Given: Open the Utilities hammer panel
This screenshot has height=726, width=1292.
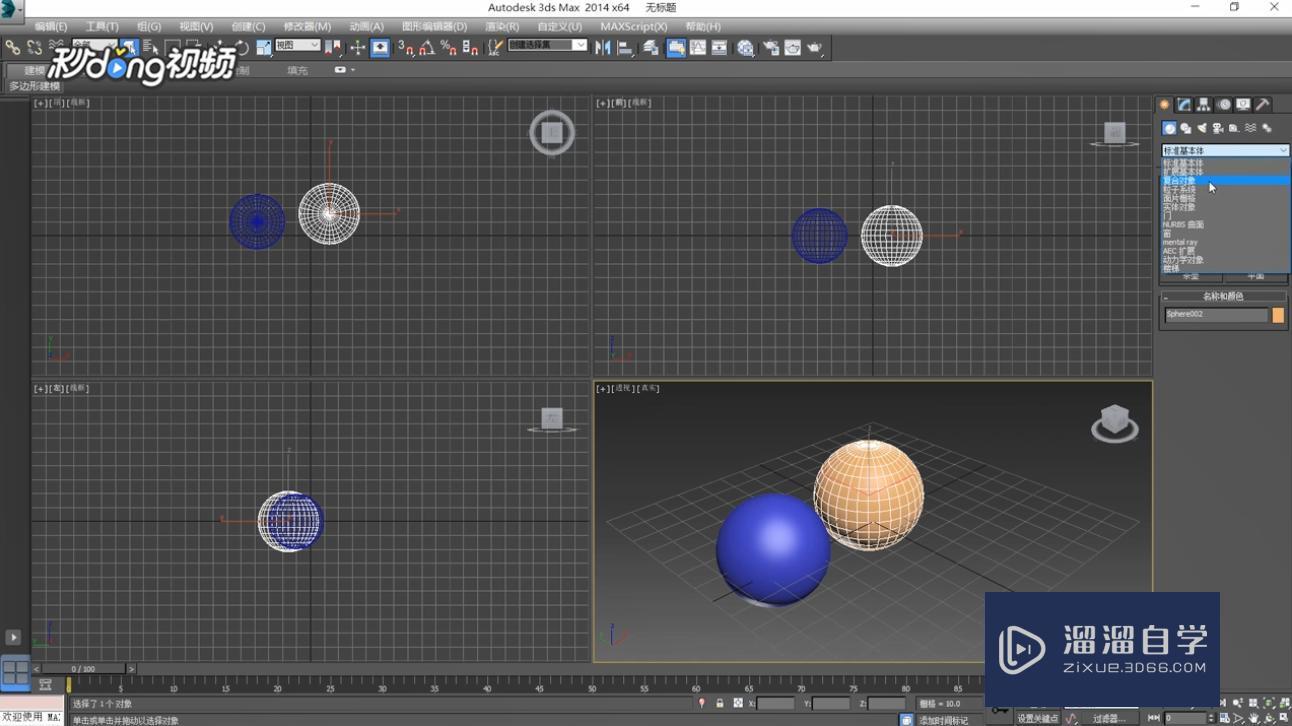Looking at the screenshot, I should [x=1262, y=104].
